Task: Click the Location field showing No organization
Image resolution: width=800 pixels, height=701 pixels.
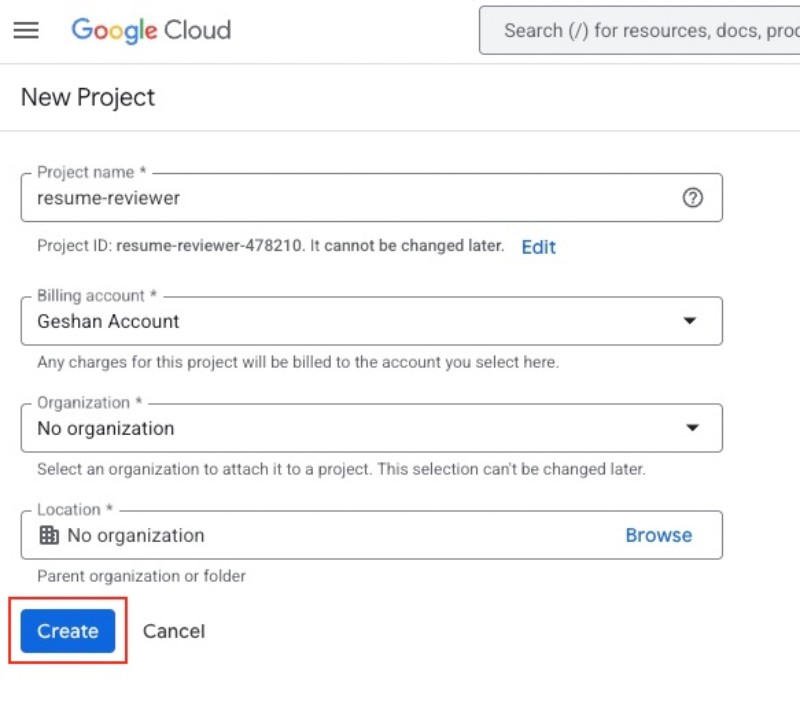Action: coord(300,534)
